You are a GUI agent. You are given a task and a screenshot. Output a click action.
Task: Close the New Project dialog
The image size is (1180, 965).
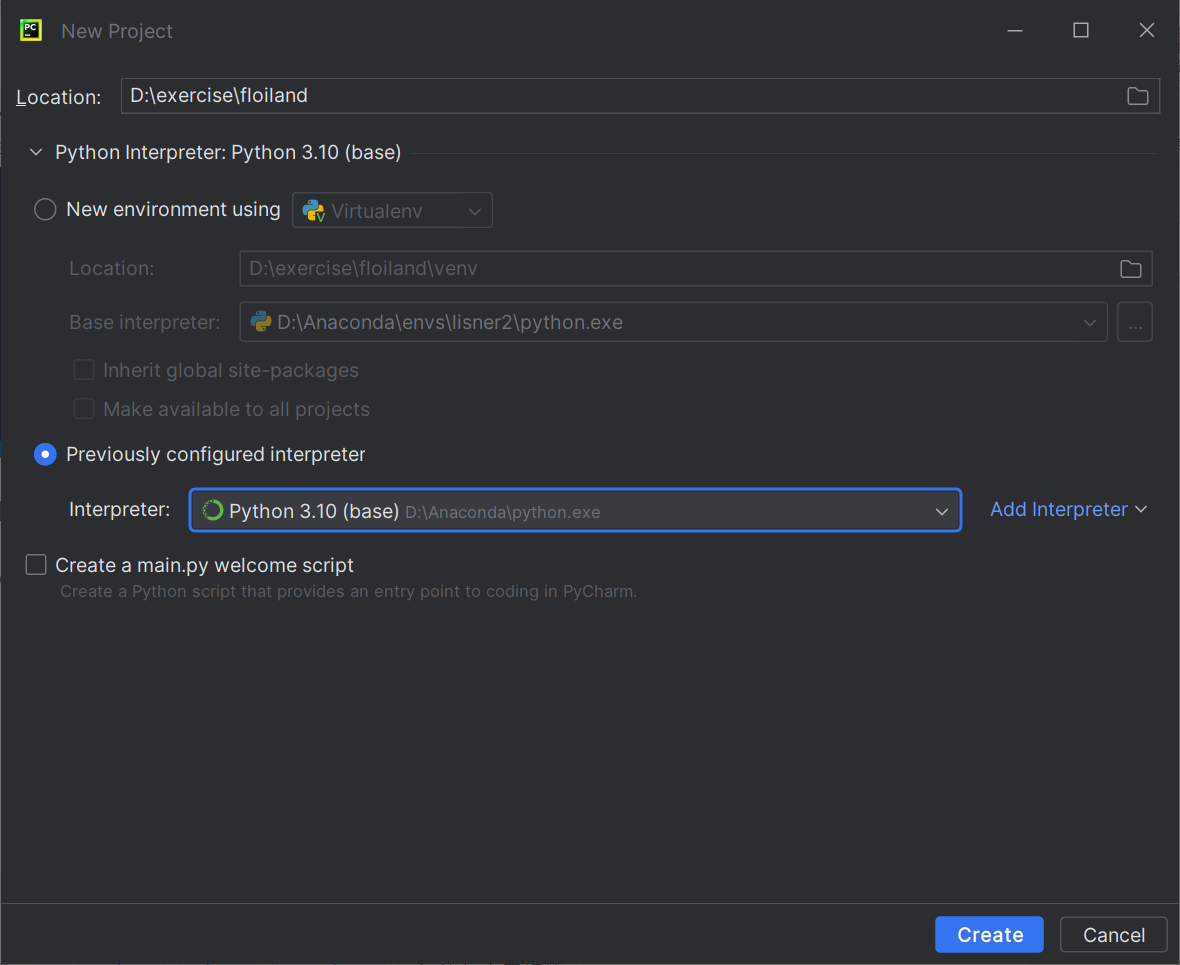(1146, 30)
